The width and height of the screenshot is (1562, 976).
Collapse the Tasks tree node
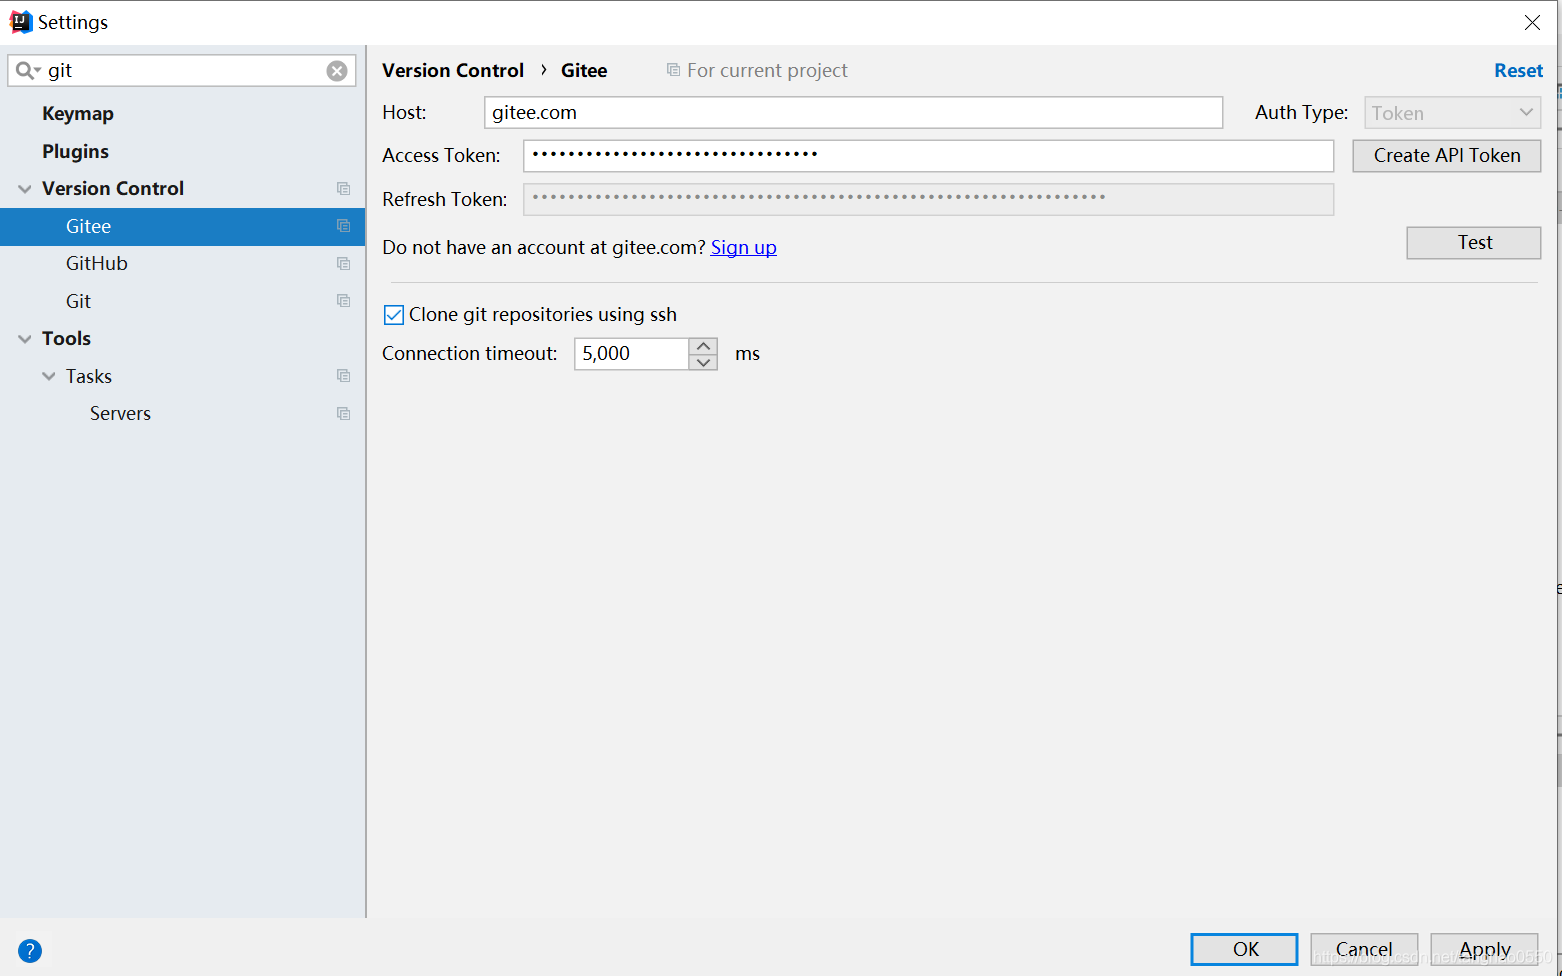tap(49, 376)
